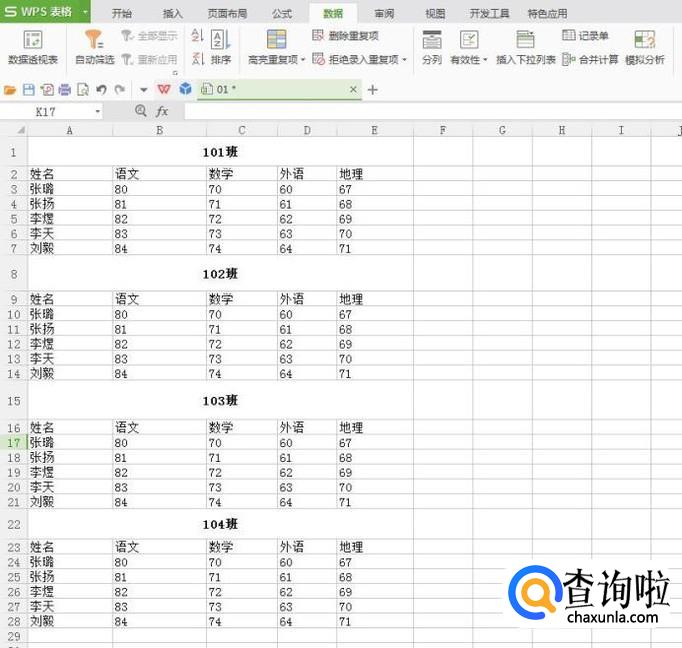The image size is (682, 648).
Task: Open the Validation (有效性) dropdown
Action: point(468,60)
